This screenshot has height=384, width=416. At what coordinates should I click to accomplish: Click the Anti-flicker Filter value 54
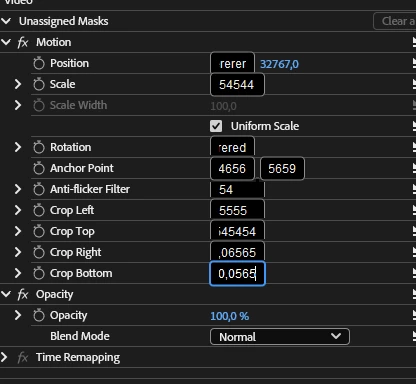237,190
